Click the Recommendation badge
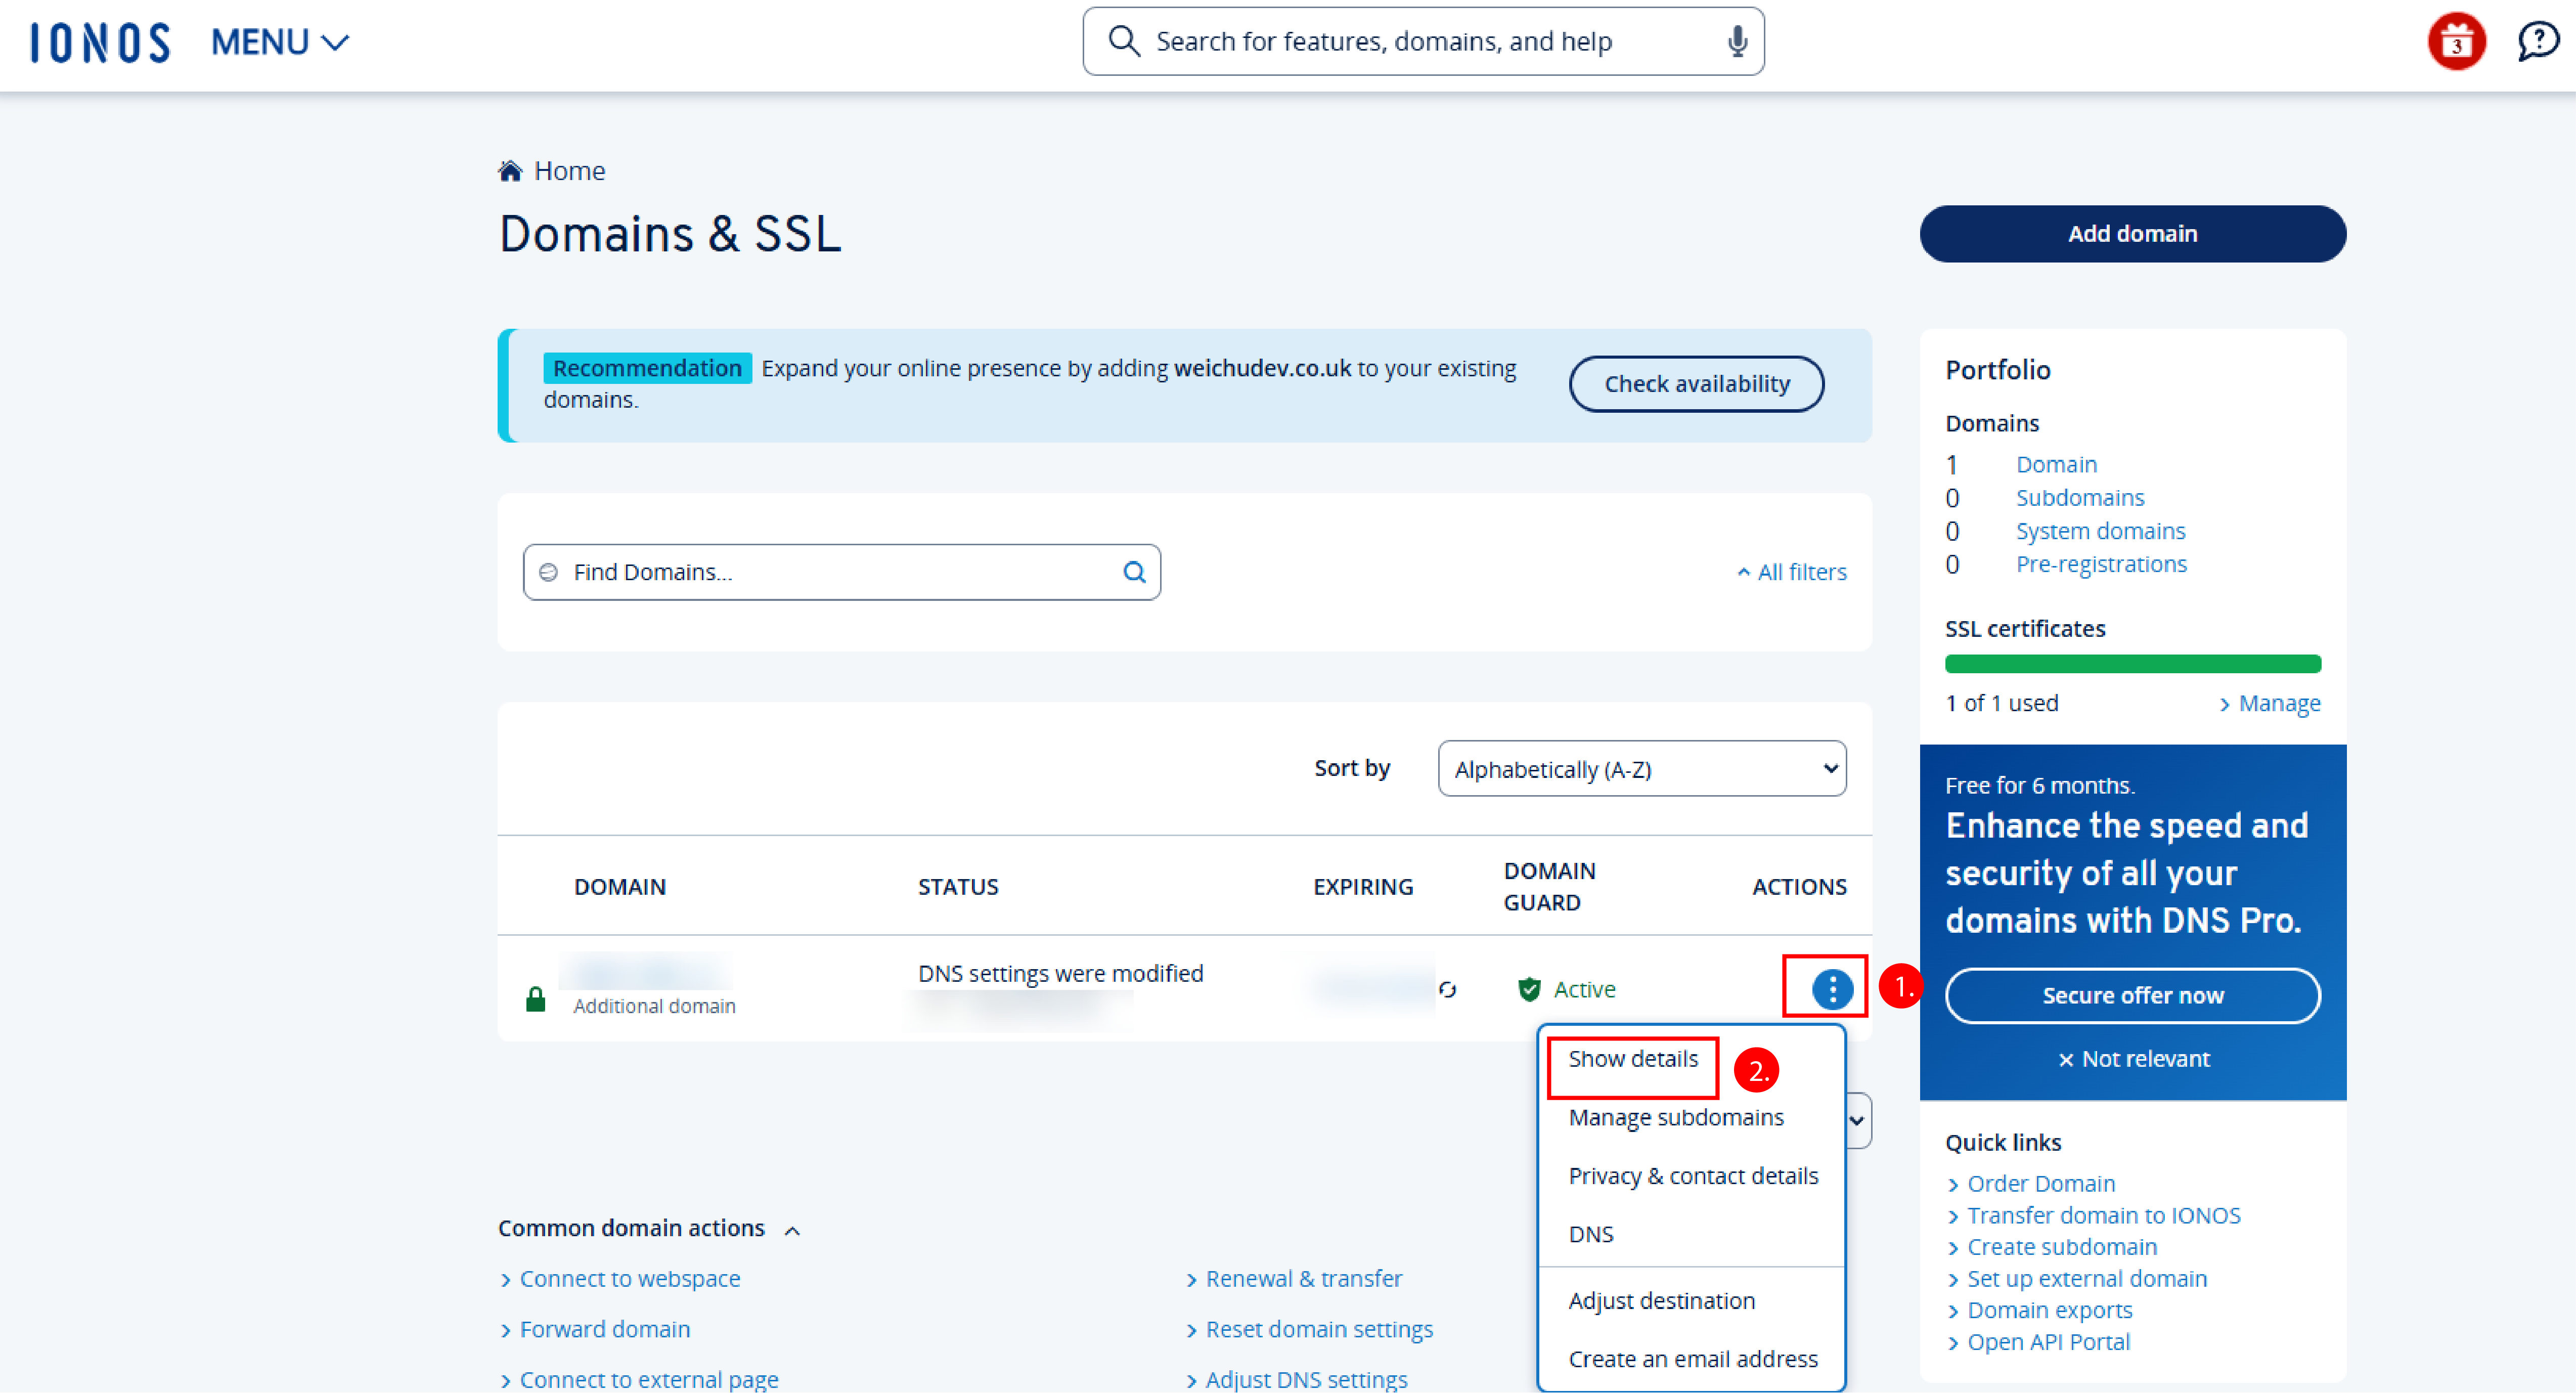2576x1393 pixels. click(647, 368)
